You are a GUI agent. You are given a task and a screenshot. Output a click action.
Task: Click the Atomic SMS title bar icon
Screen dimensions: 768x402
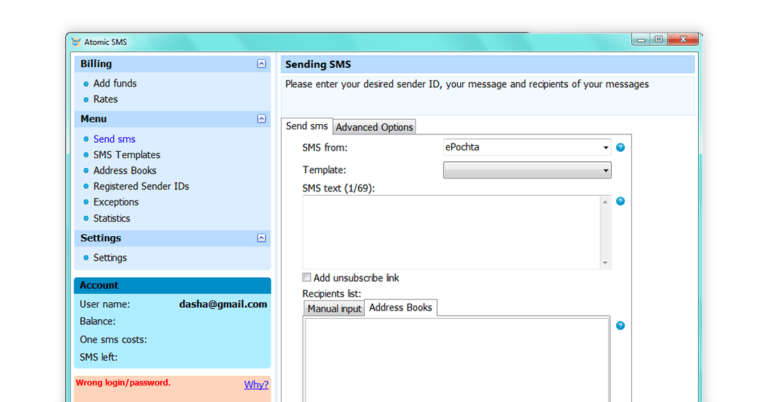76,41
